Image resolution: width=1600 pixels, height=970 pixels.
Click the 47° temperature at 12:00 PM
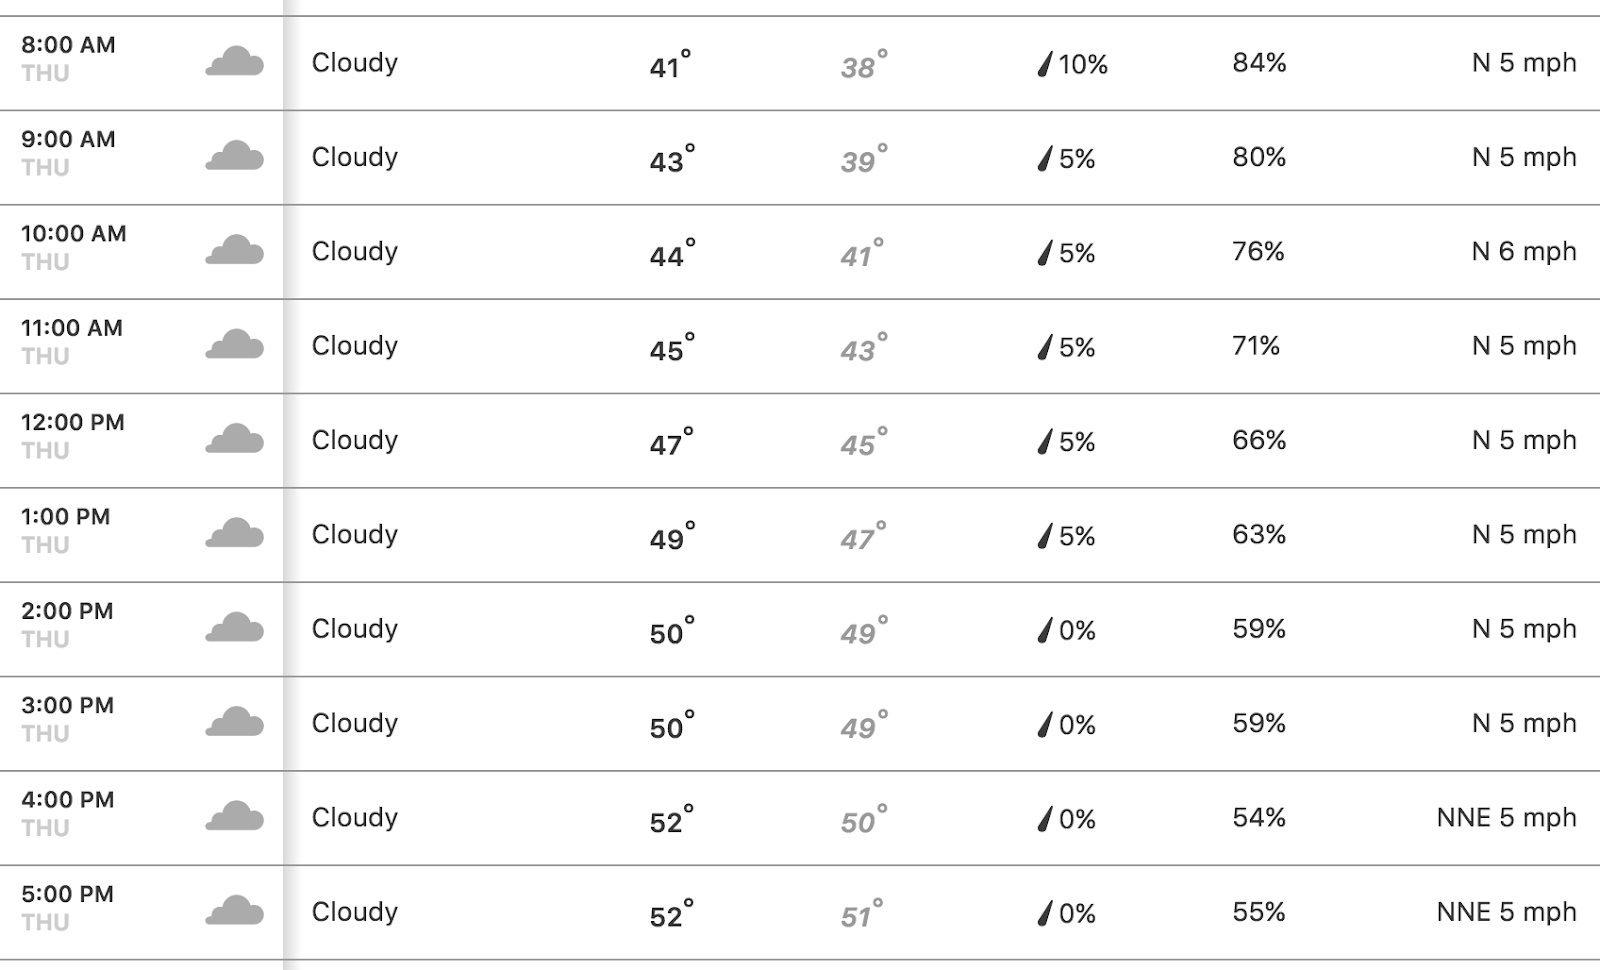pos(670,442)
